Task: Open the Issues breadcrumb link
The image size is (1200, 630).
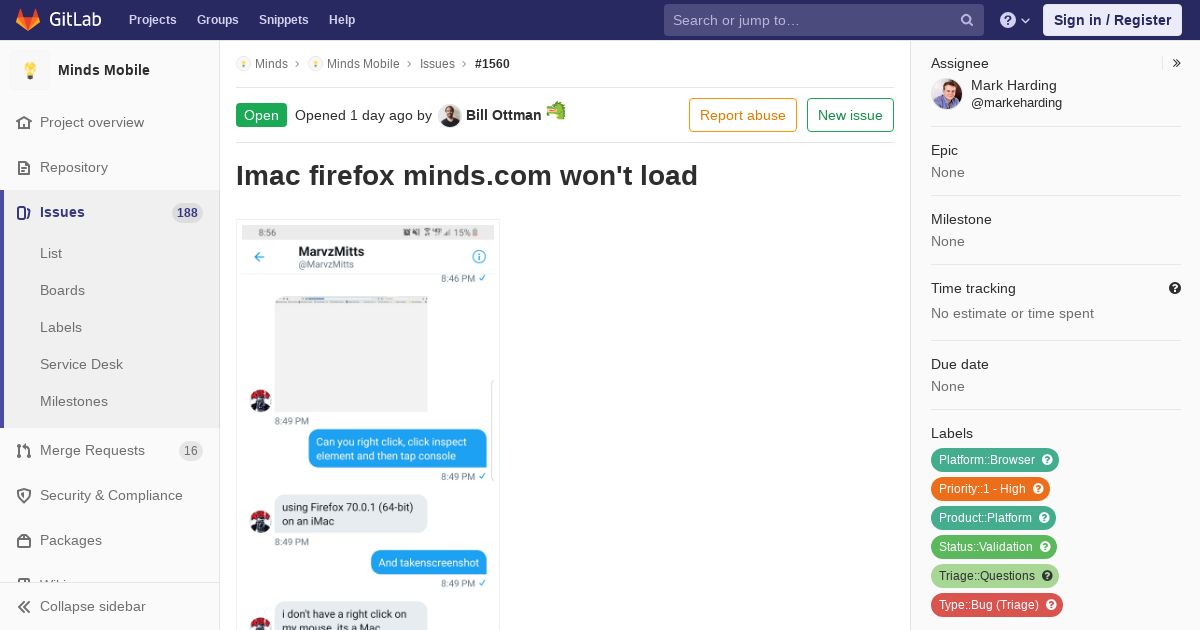Action: pyautogui.click(x=437, y=64)
